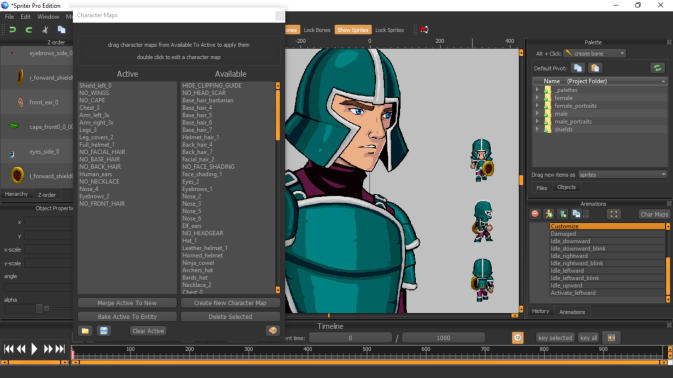This screenshot has width=673, height=378.
Task: Click Create New Character Map button
Action: click(x=230, y=303)
